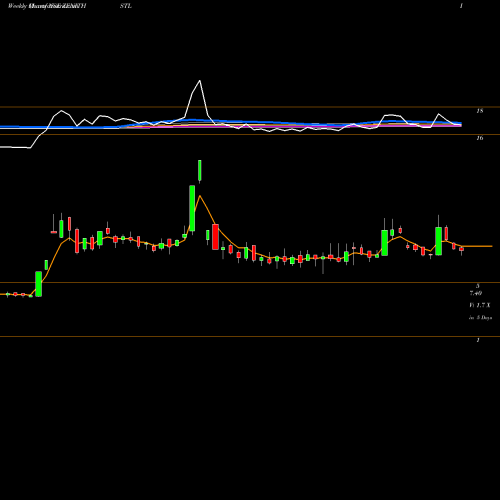This screenshot has height=500, width=500.
Task: Click the "in 5 Days" text
Action: click(480, 318)
